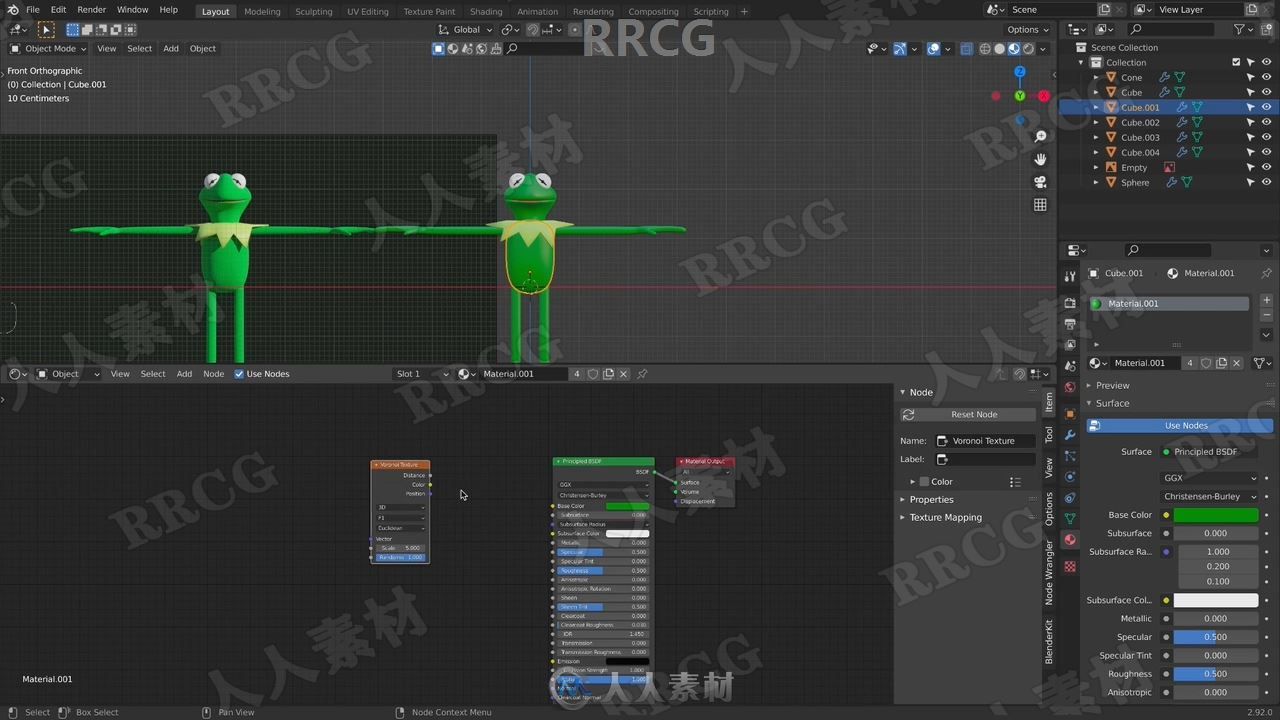Add a new material slot with plus button
The height and width of the screenshot is (720, 1280).
[1266, 300]
